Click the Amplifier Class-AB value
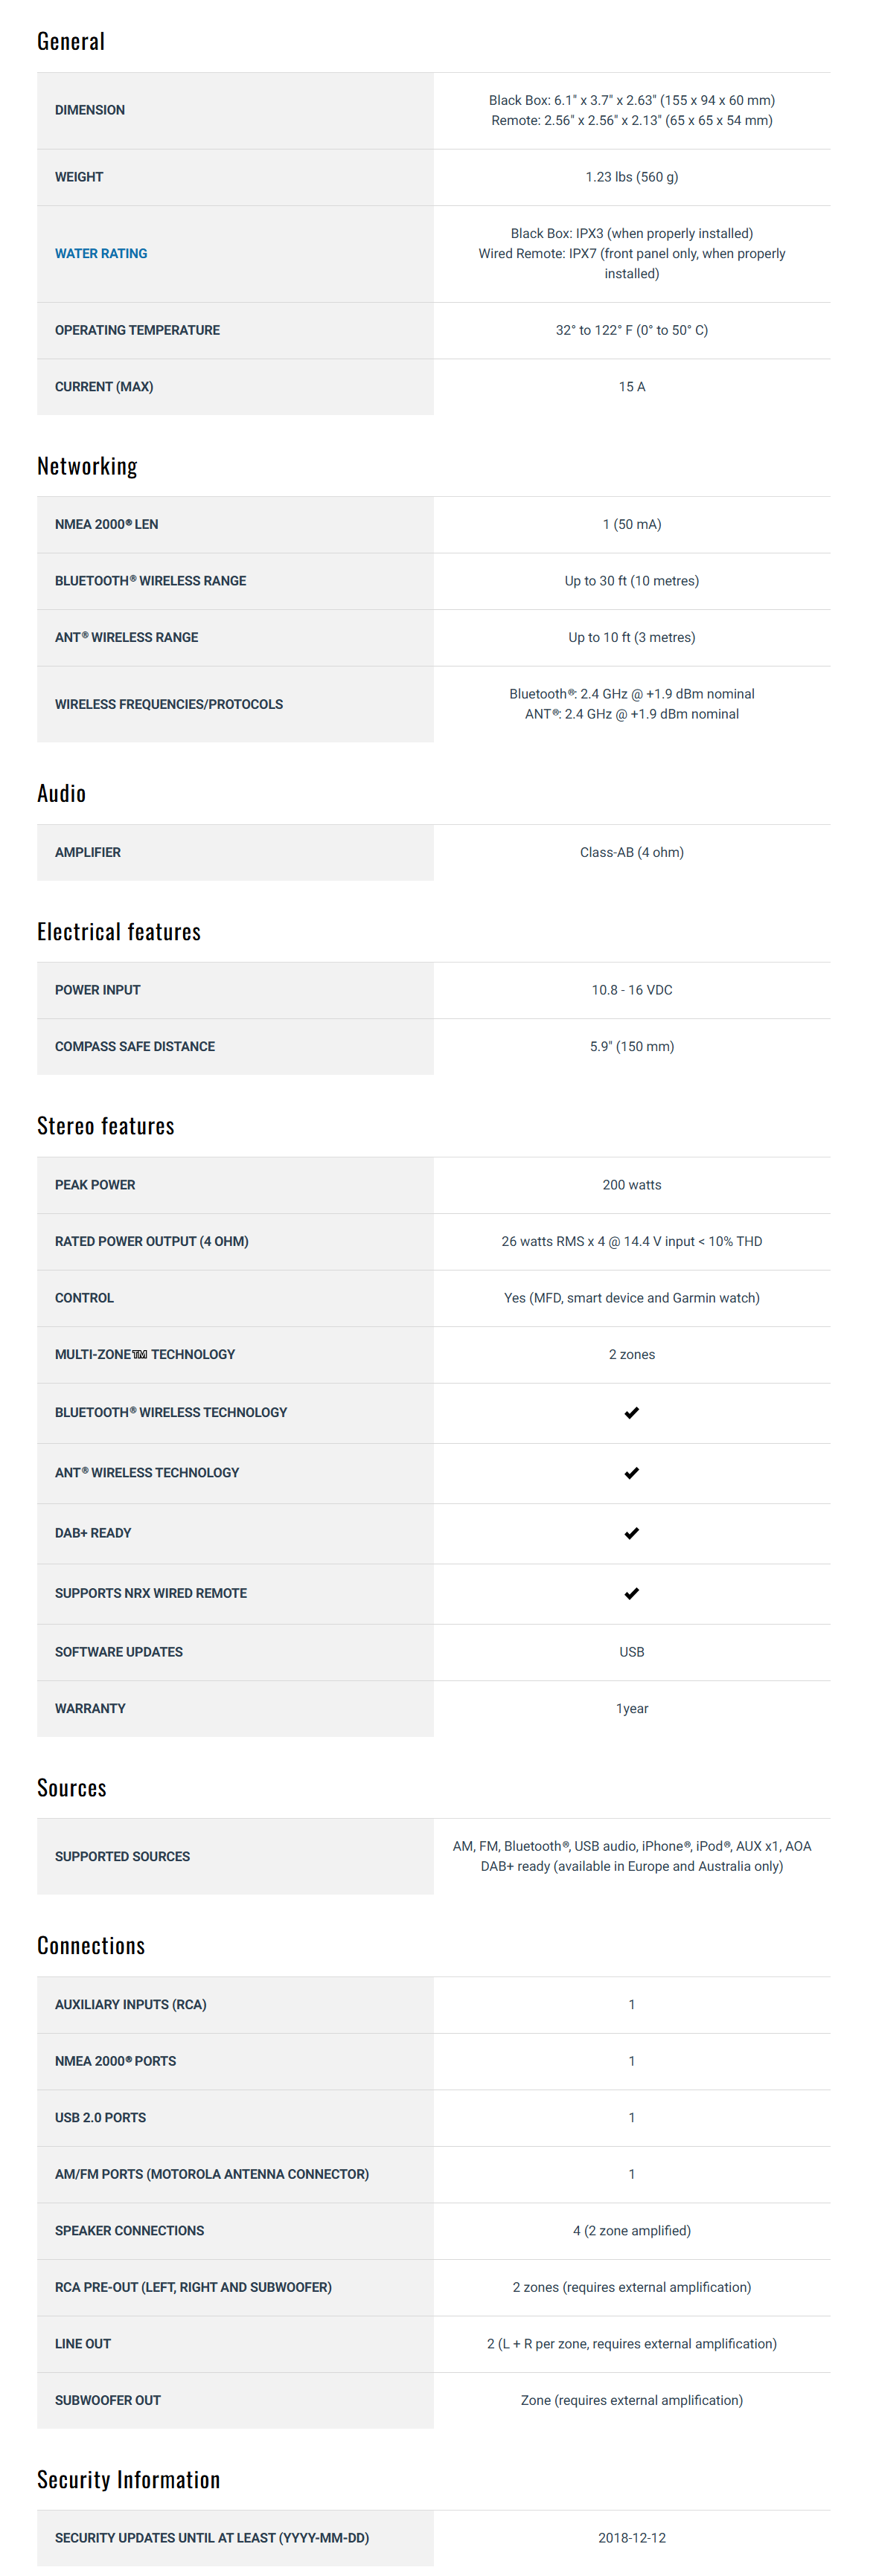The image size is (876, 2576). [631, 852]
